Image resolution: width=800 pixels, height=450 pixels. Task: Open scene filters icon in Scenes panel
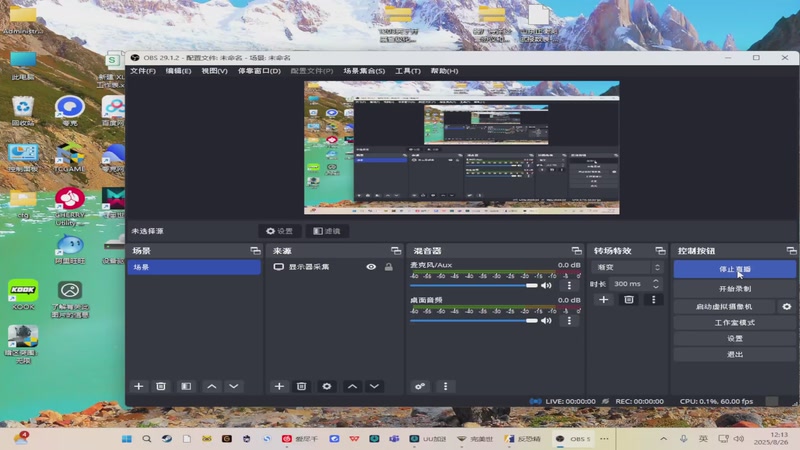pyautogui.click(x=186, y=386)
